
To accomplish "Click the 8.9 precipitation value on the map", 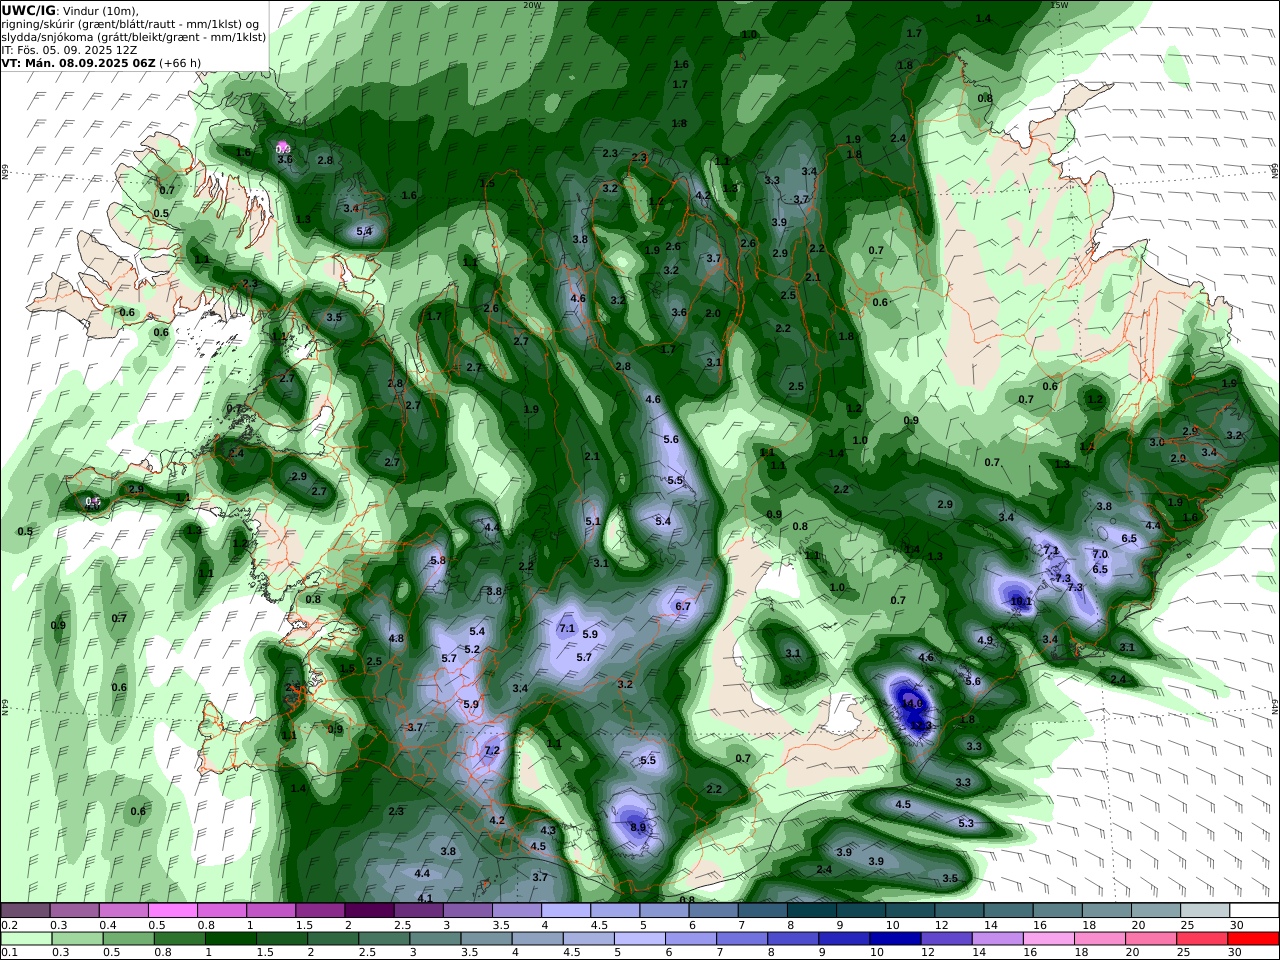I will pyautogui.click(x=638, y=828).
